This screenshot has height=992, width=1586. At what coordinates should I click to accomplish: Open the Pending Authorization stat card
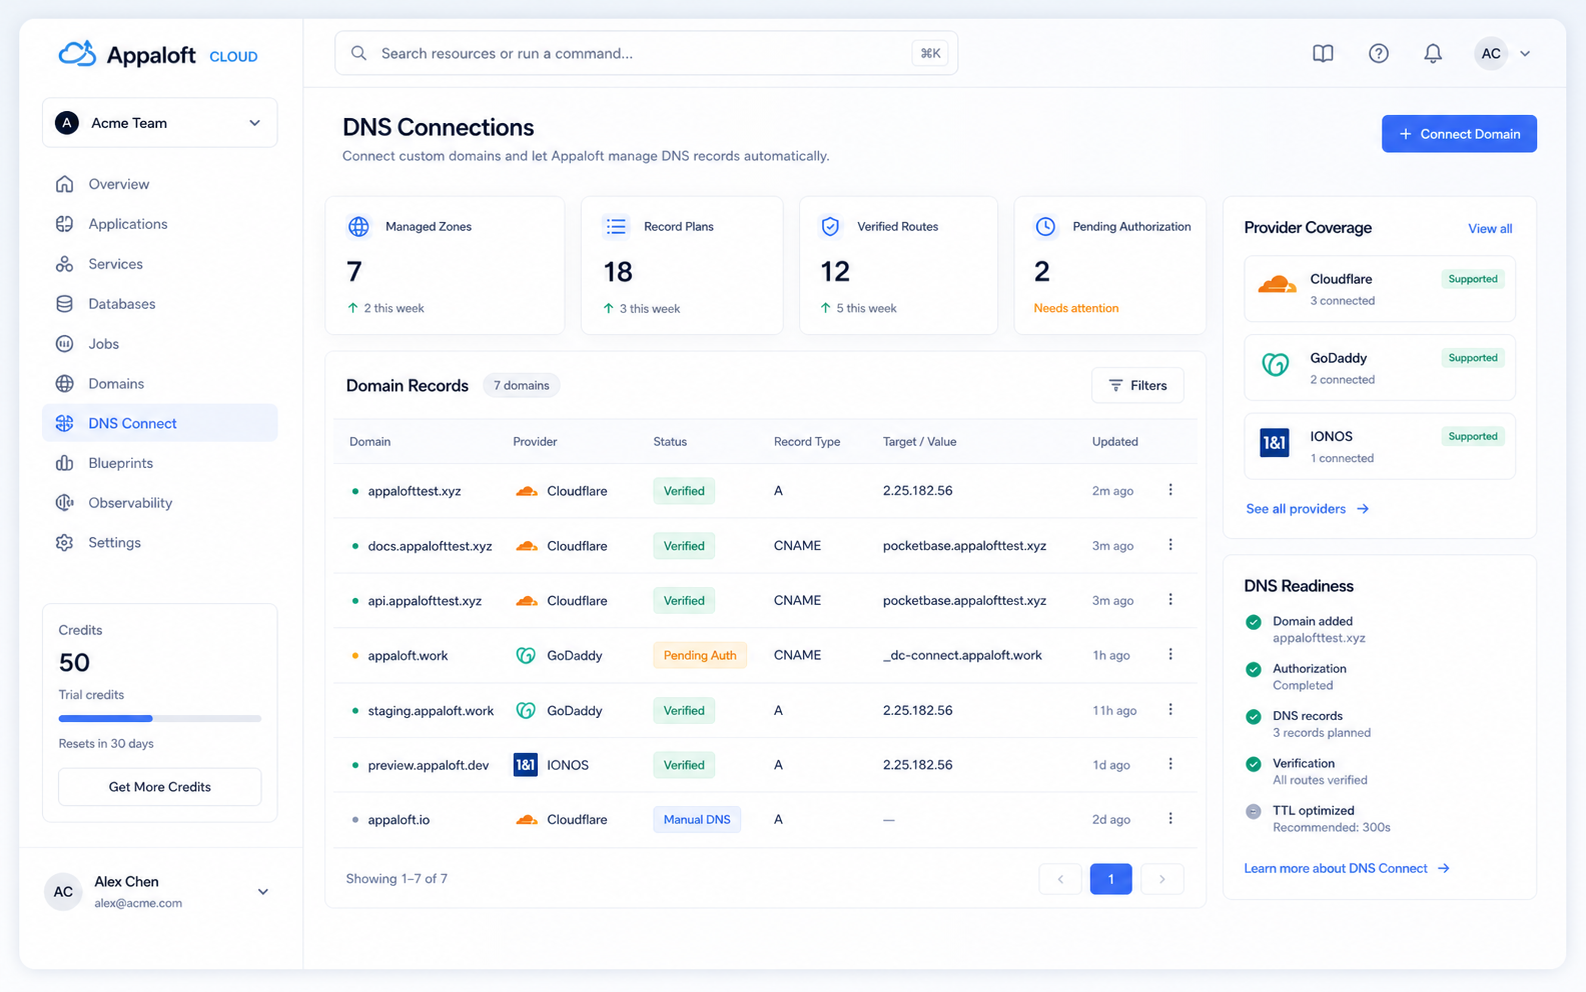(x=1110, y=265)
